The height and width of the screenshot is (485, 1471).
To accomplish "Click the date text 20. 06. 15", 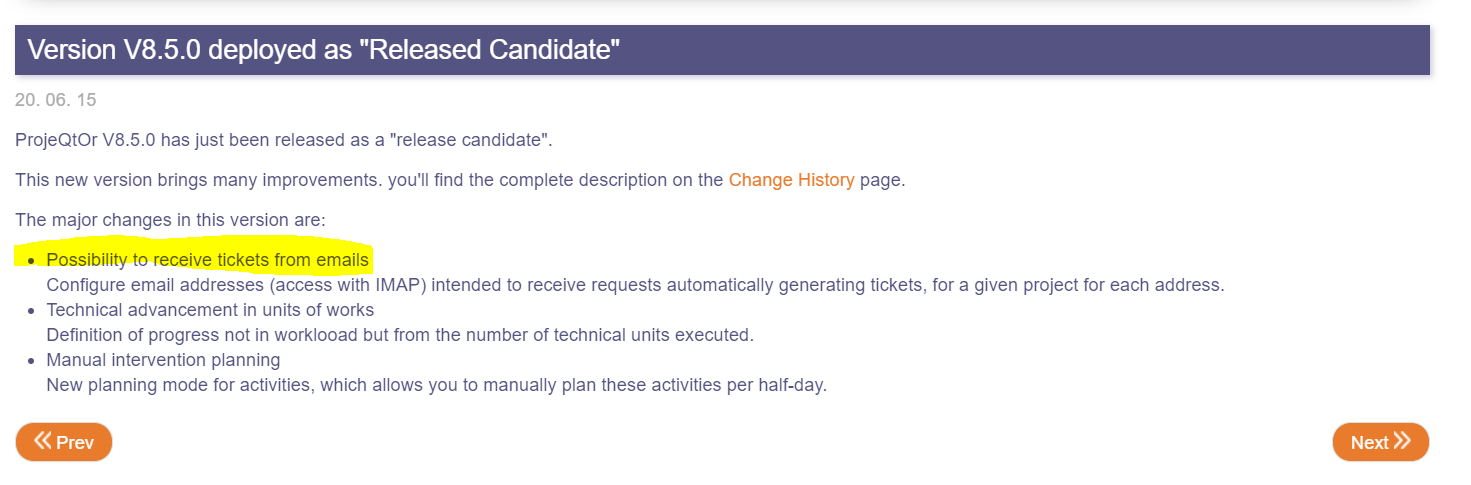I will click(x=55, y=100).
